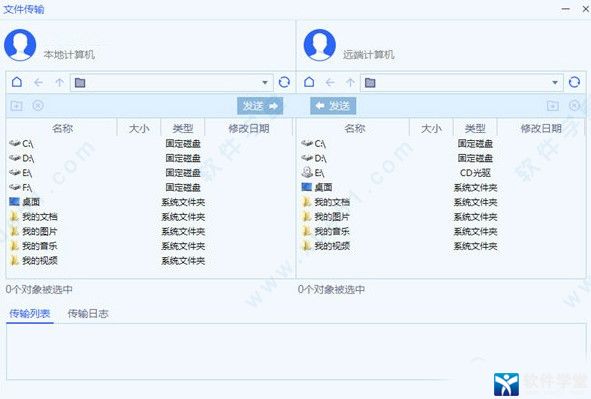The image size is (591, 399).
Task: Click the local computer user avatar
Action: tap(20, 45)
